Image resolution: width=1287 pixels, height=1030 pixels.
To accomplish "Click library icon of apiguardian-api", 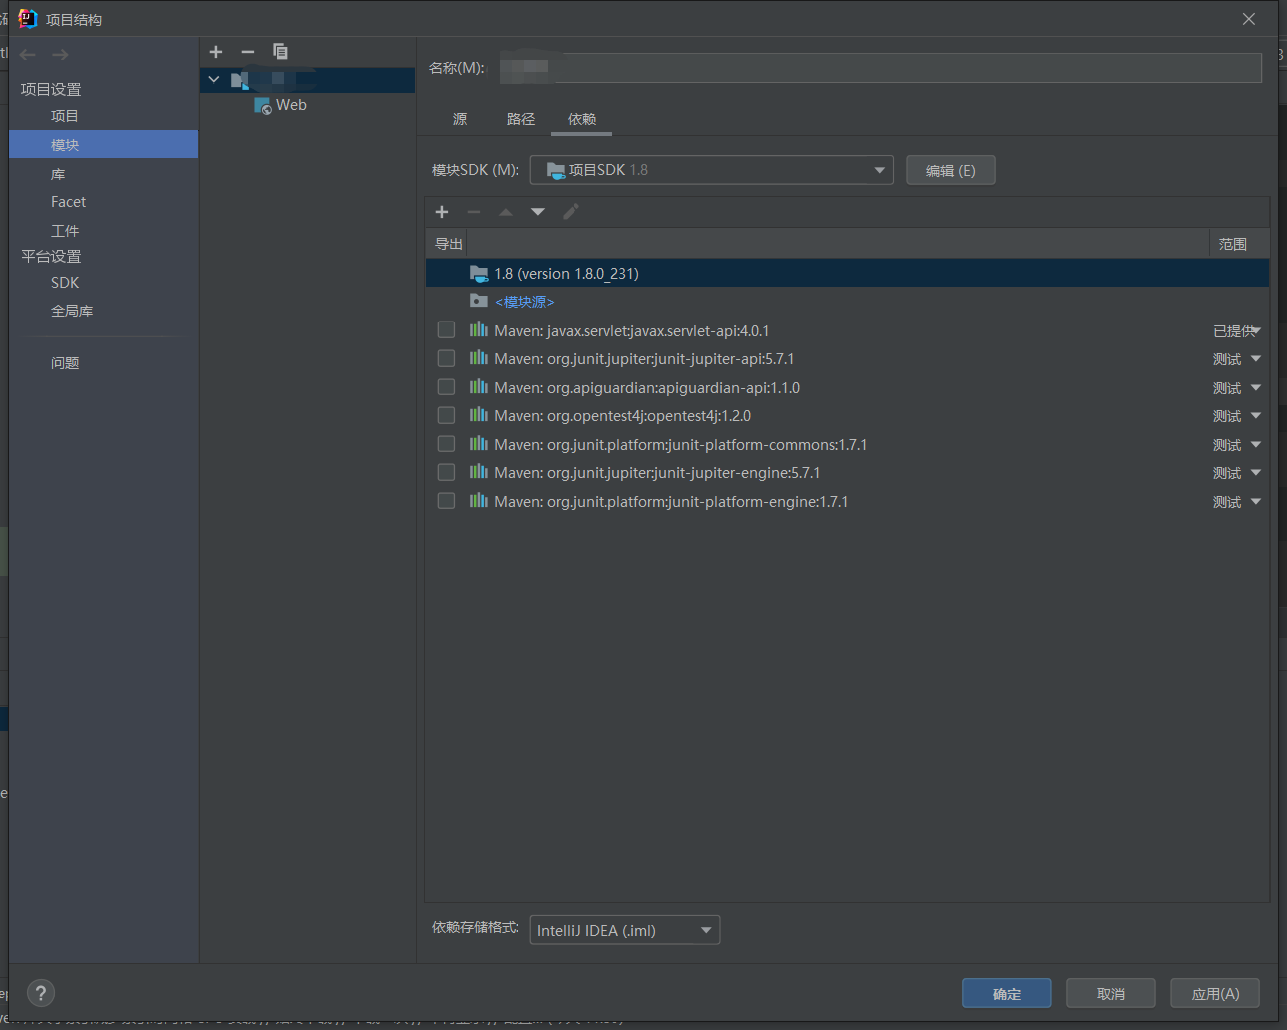I will 479,387.
